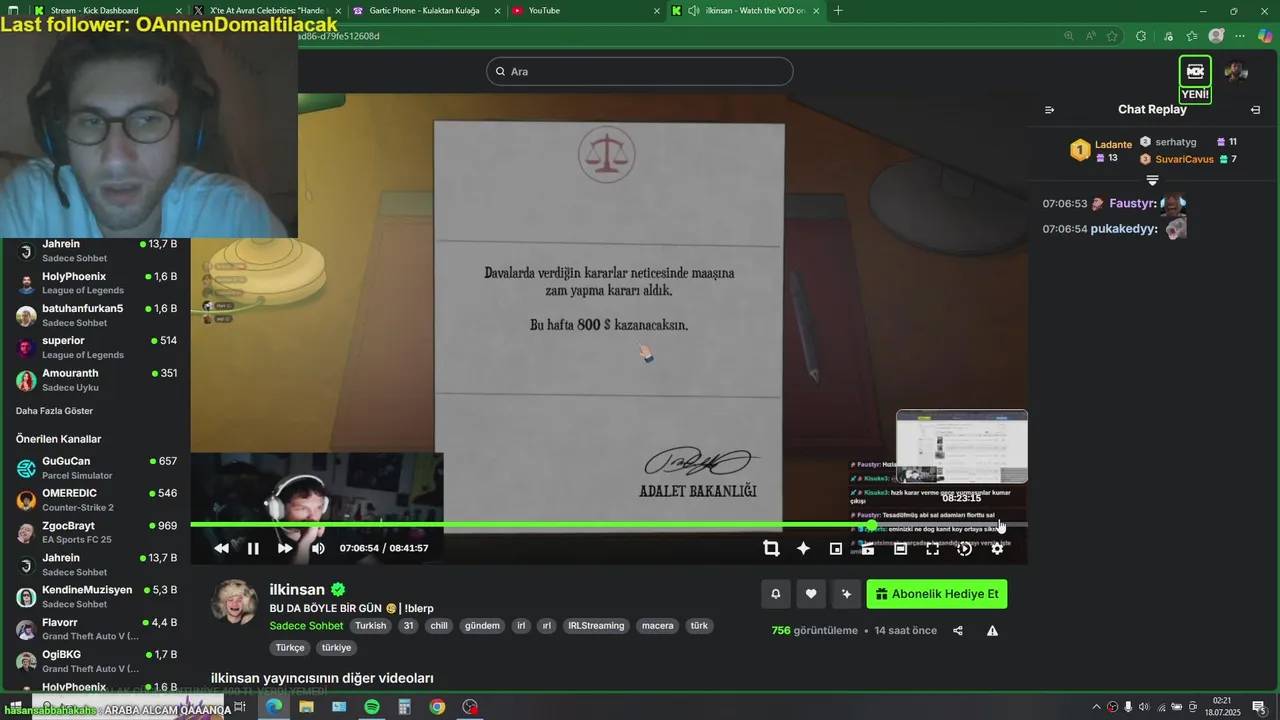This screenshot has width=1280, height=720.
Task: Mute the video player volume
Action: [318, 548]
